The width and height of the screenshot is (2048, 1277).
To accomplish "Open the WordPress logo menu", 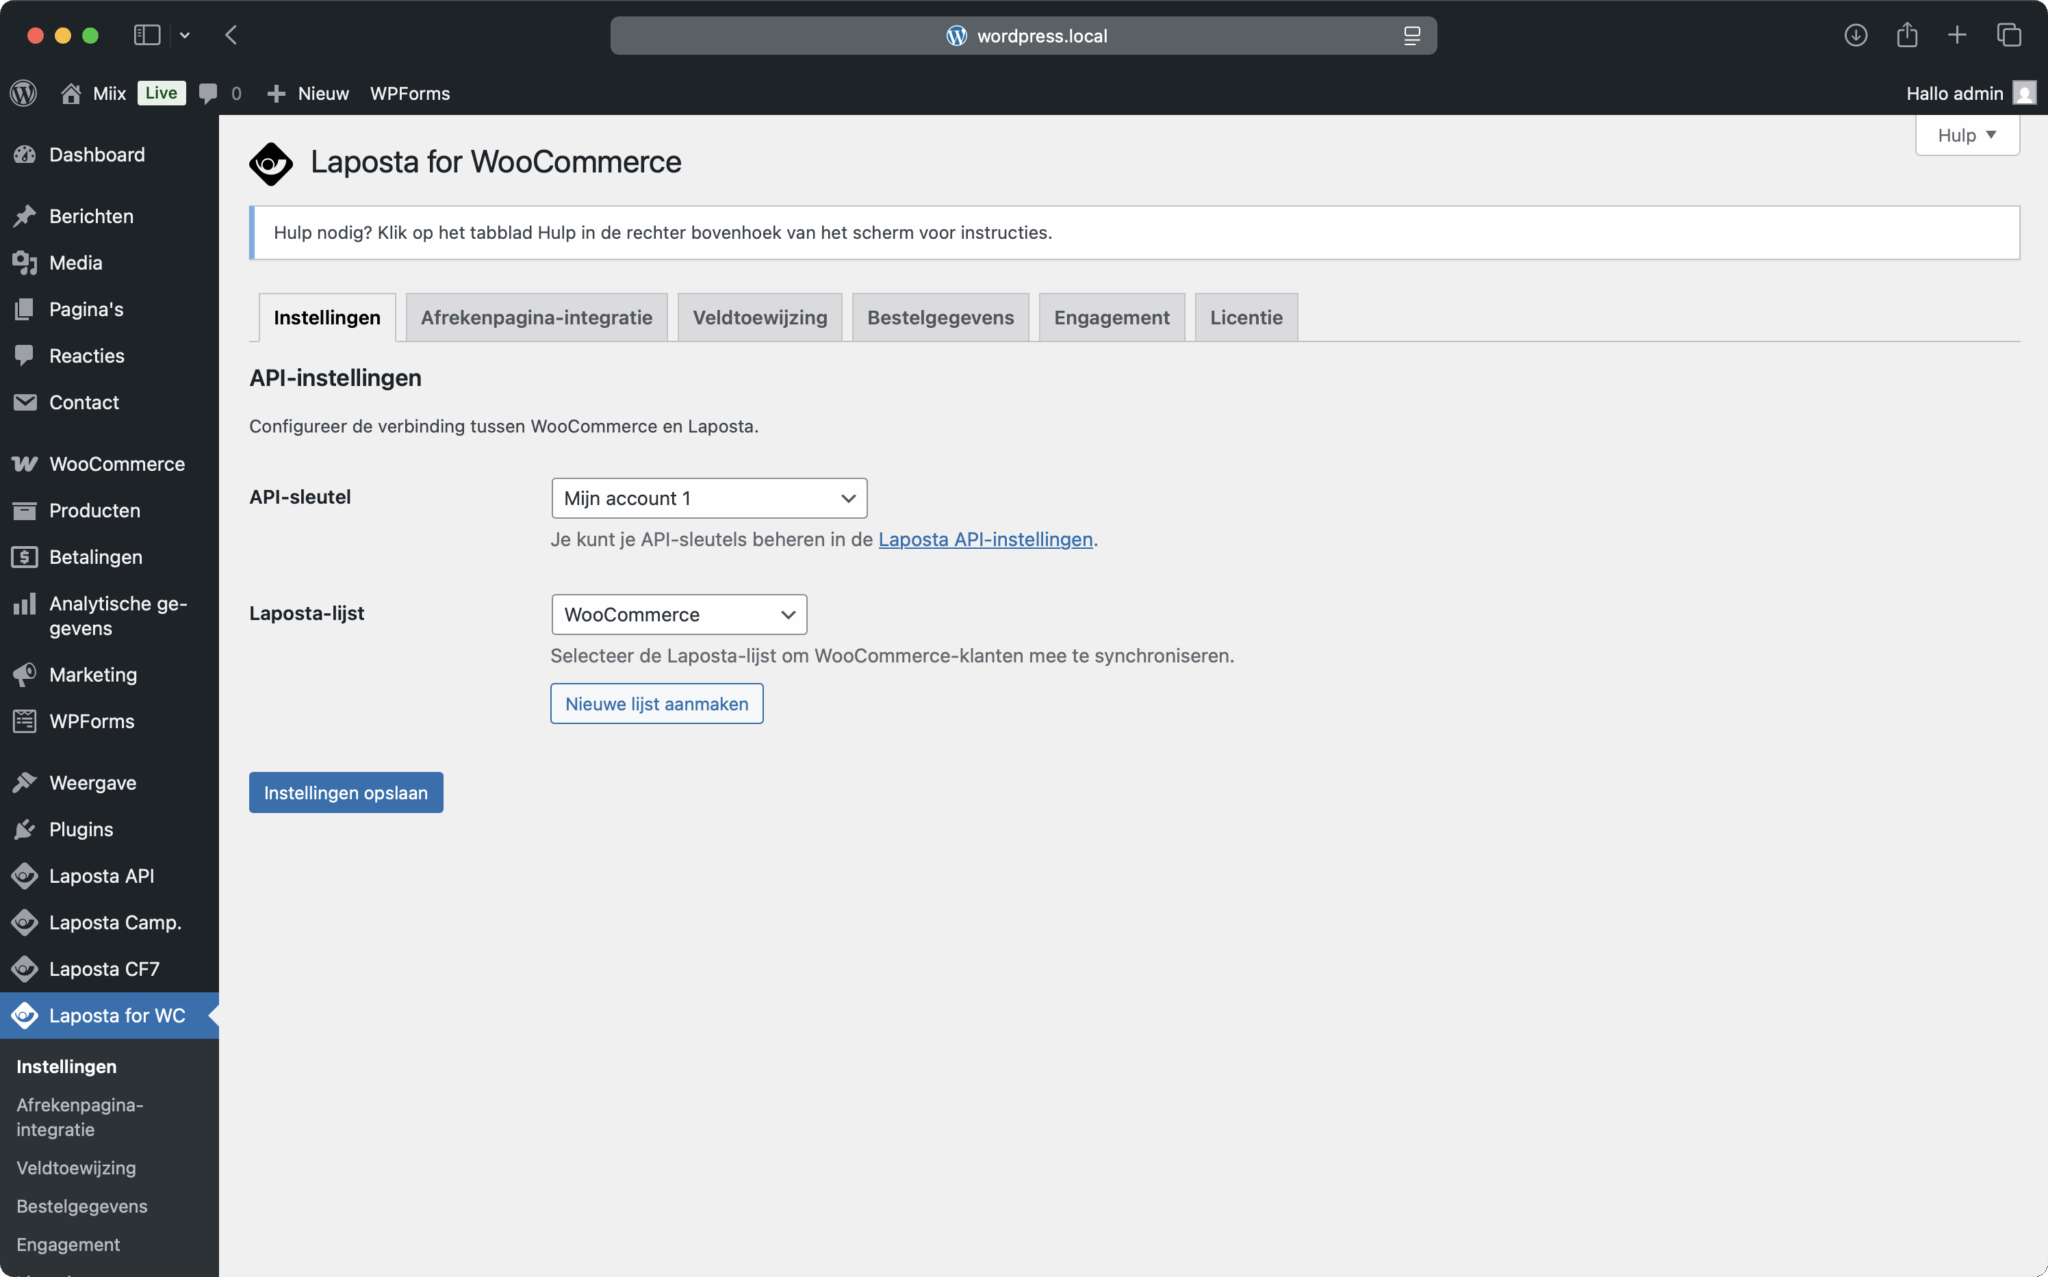I will 24,93.
